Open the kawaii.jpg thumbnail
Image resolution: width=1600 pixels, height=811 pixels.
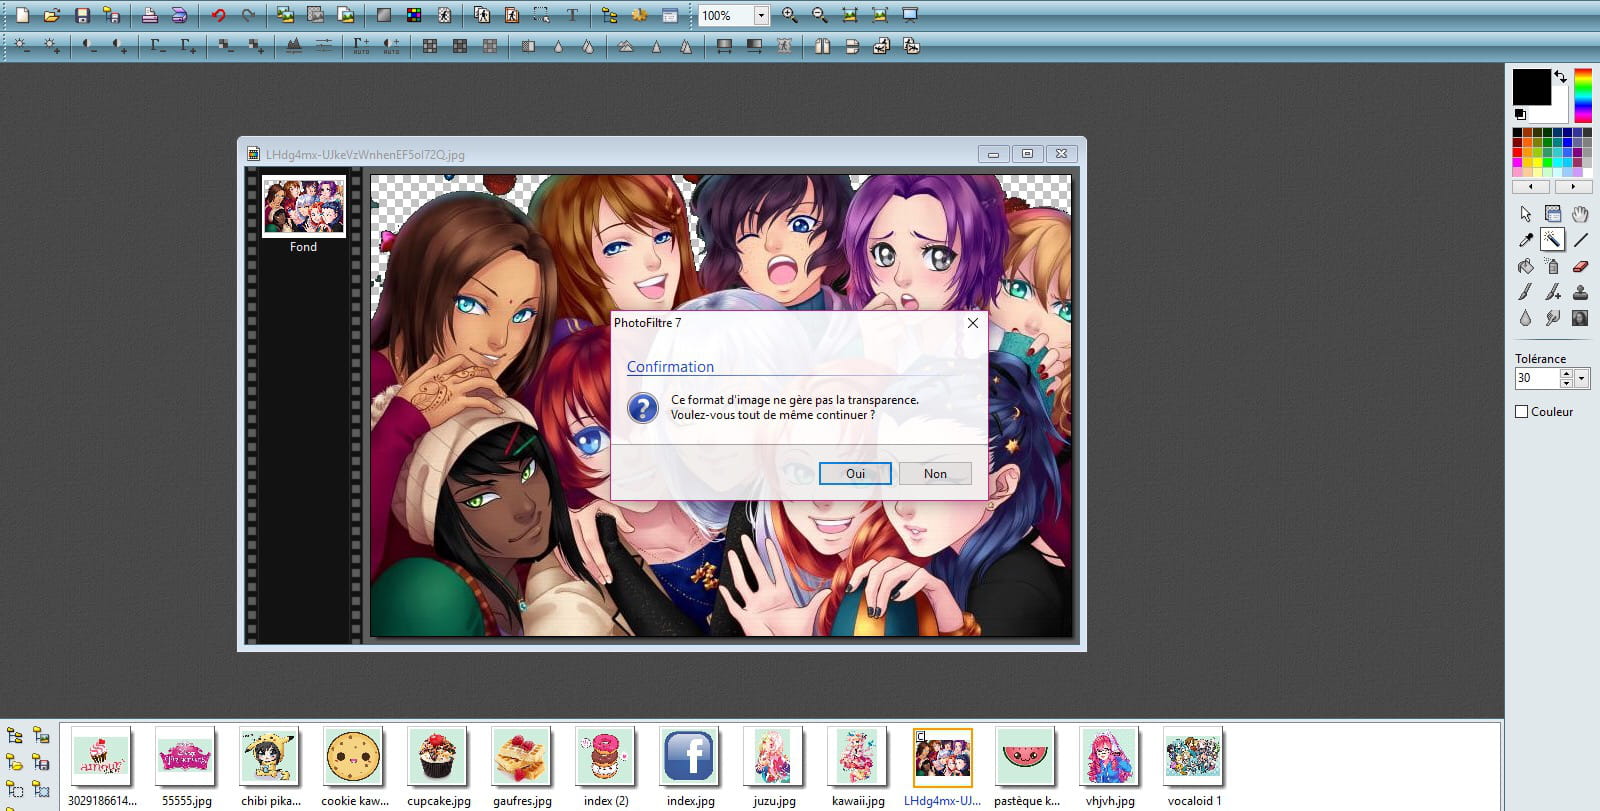pyautogui.click(x=857, y=757)
